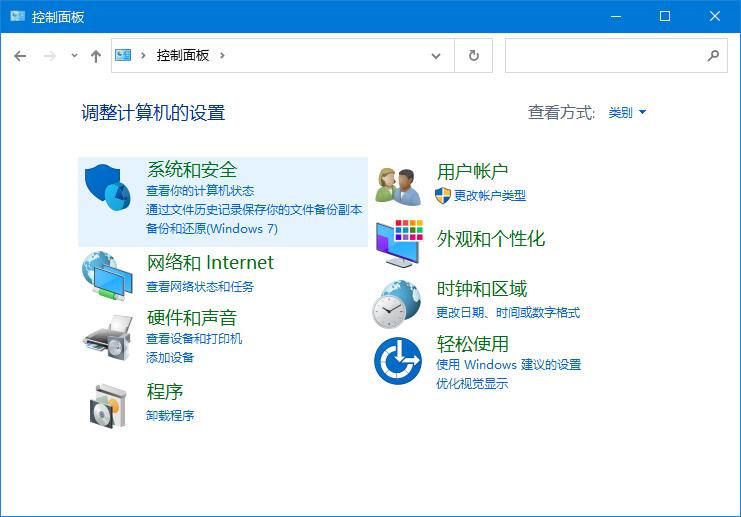Click the 更改帐户类型 link
Image resolution: width=741 pixels, height=517 pixels.
tap(490, 195)
